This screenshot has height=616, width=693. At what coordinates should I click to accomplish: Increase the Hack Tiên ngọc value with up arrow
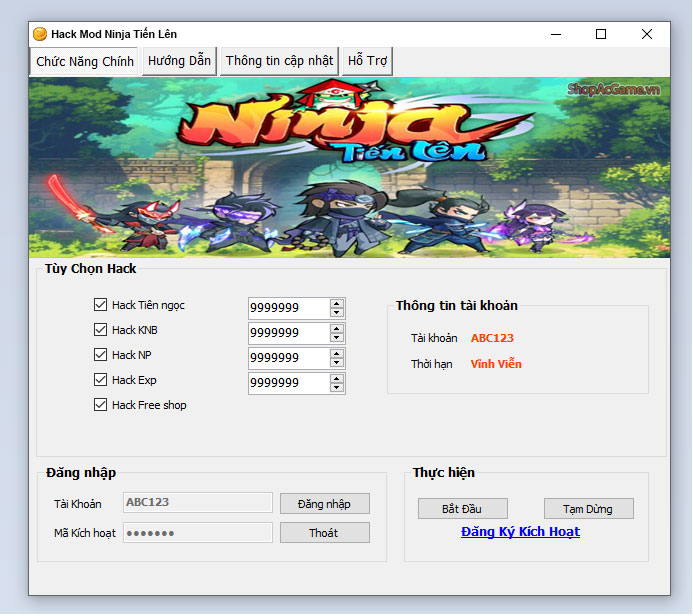(x=337, y=304)
